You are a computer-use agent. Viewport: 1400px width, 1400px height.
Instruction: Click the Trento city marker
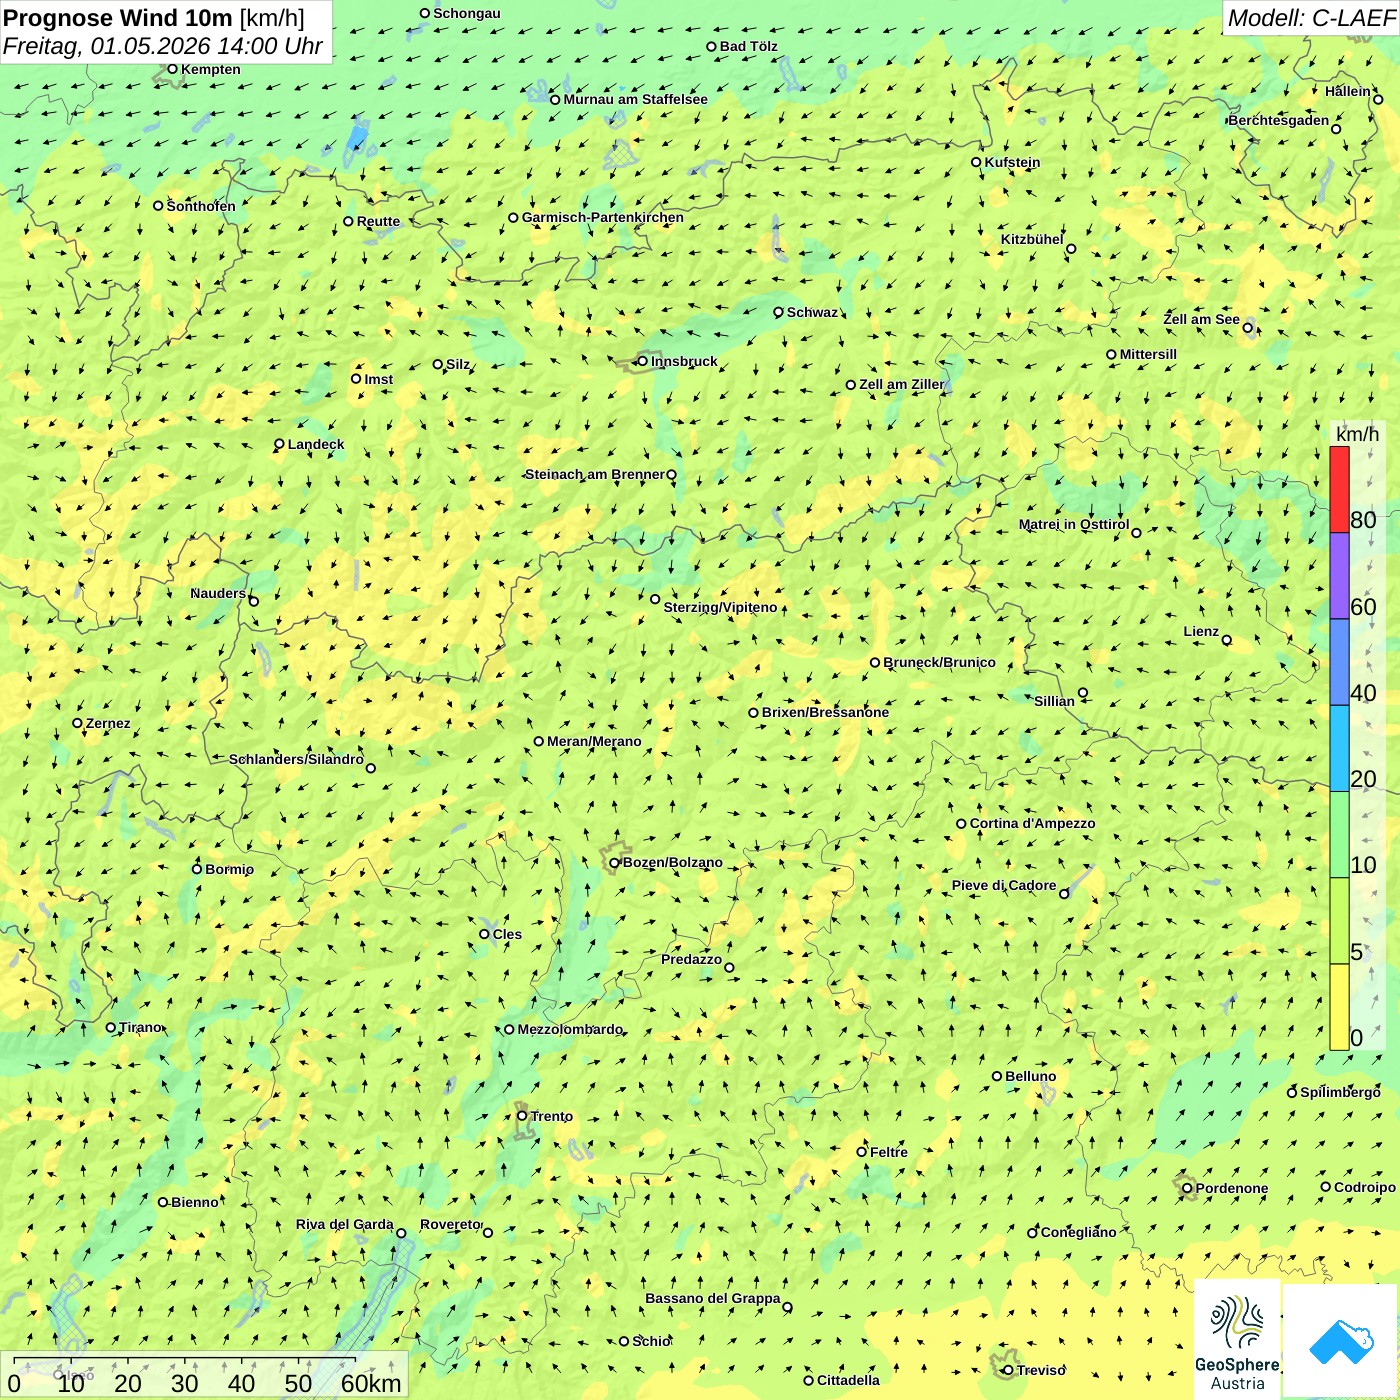[522, 1116]
